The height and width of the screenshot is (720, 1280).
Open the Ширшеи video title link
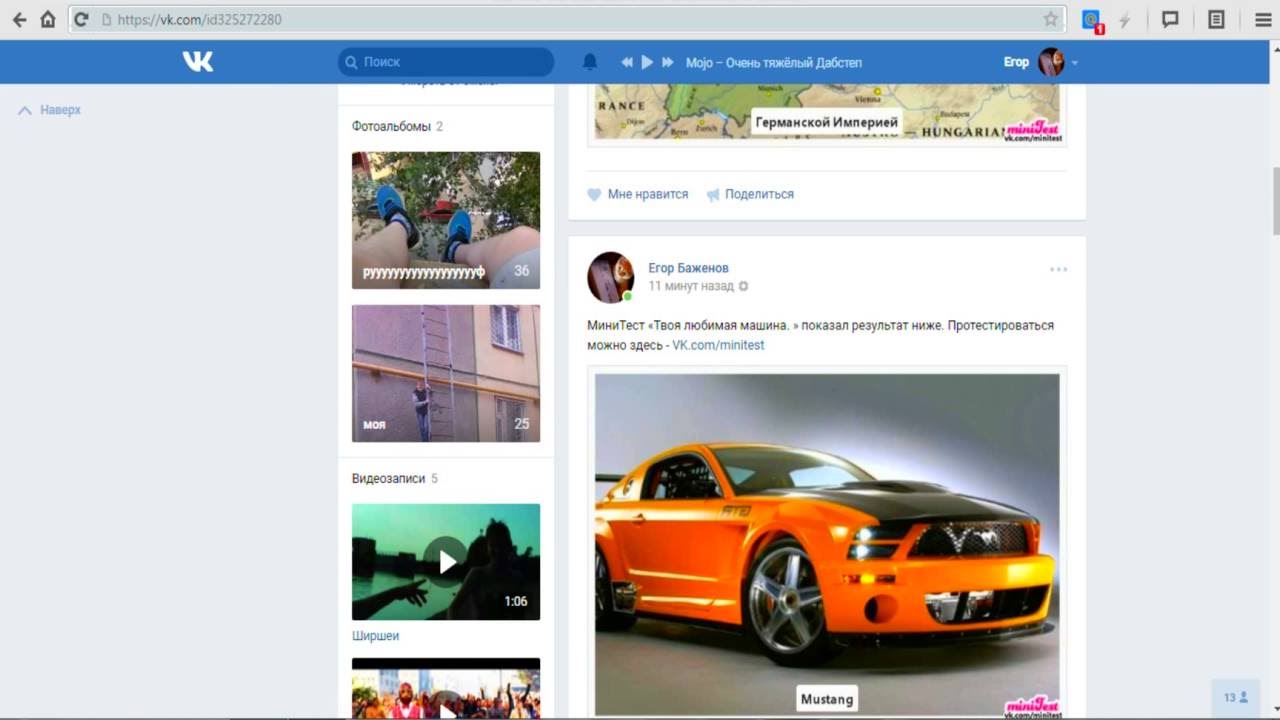375,636
